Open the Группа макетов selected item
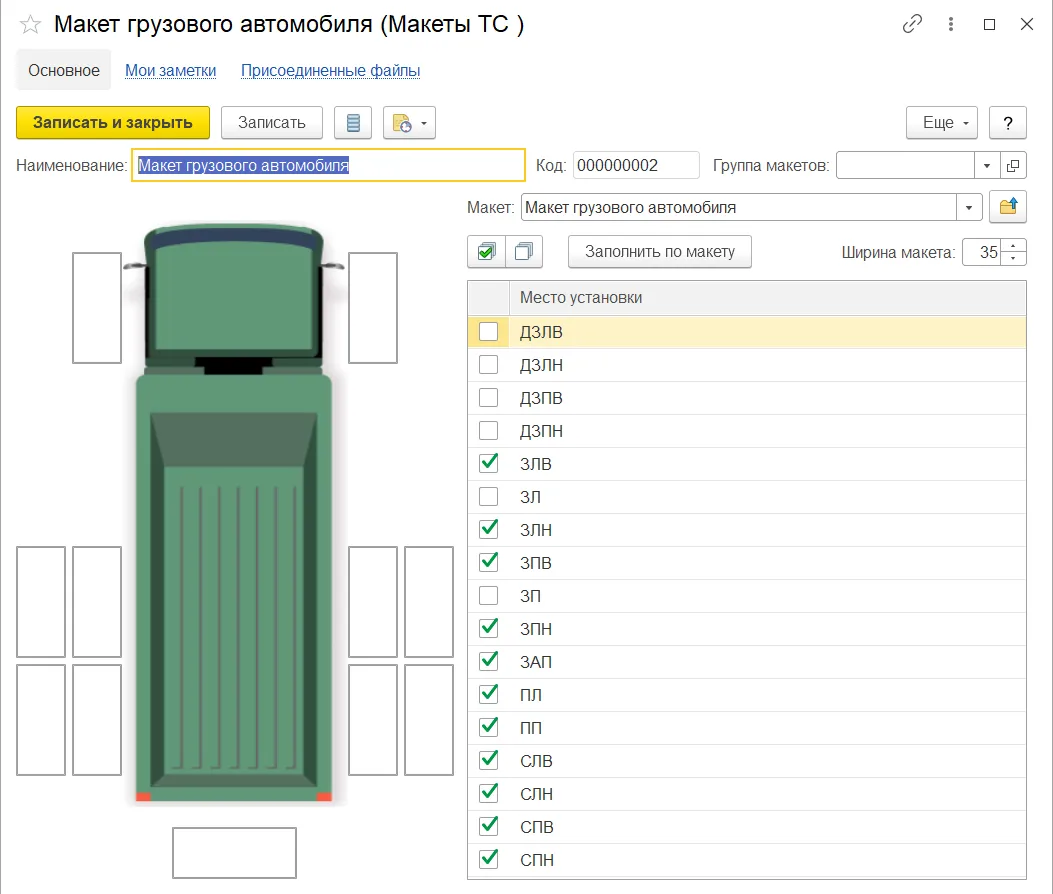This screenshot has height=894, width=1053. click(1013, 165)
